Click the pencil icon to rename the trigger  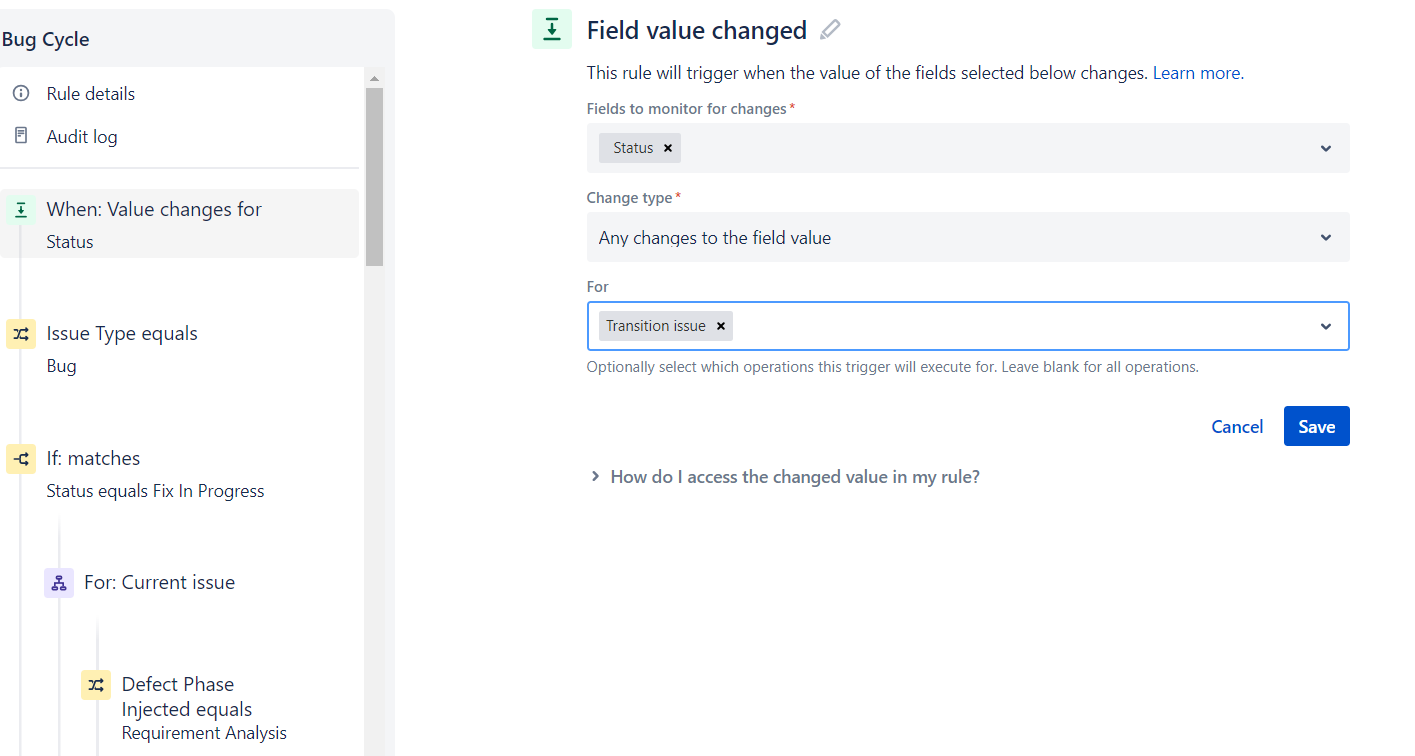tap(830, 30)
